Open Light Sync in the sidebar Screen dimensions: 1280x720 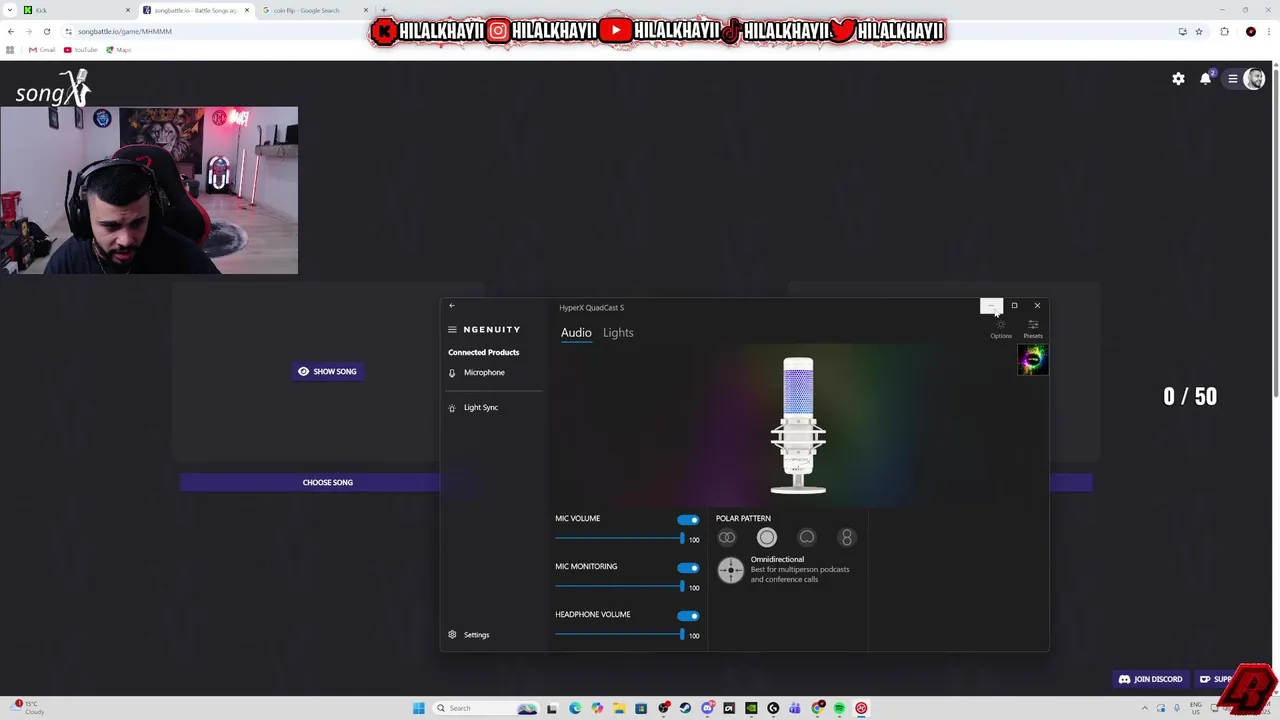click(x=481, y=408)
